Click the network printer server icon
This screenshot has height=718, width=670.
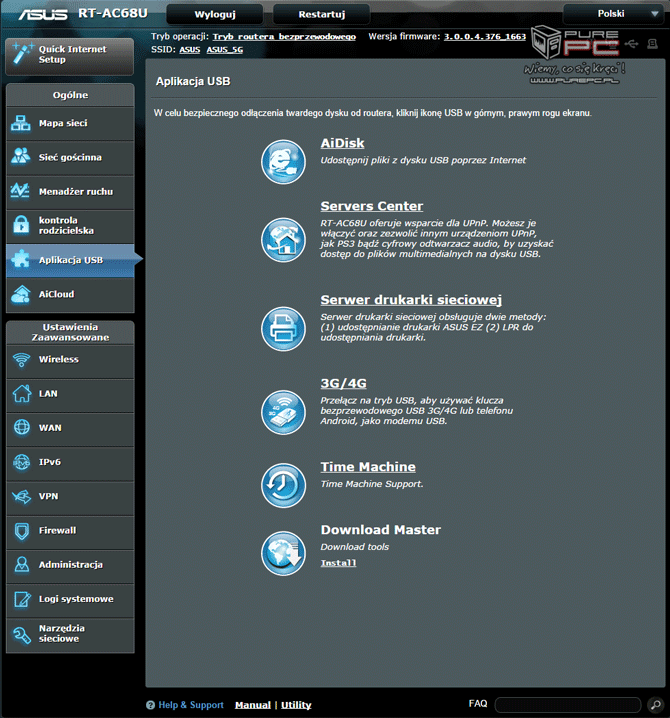click(x=283, y=329)
